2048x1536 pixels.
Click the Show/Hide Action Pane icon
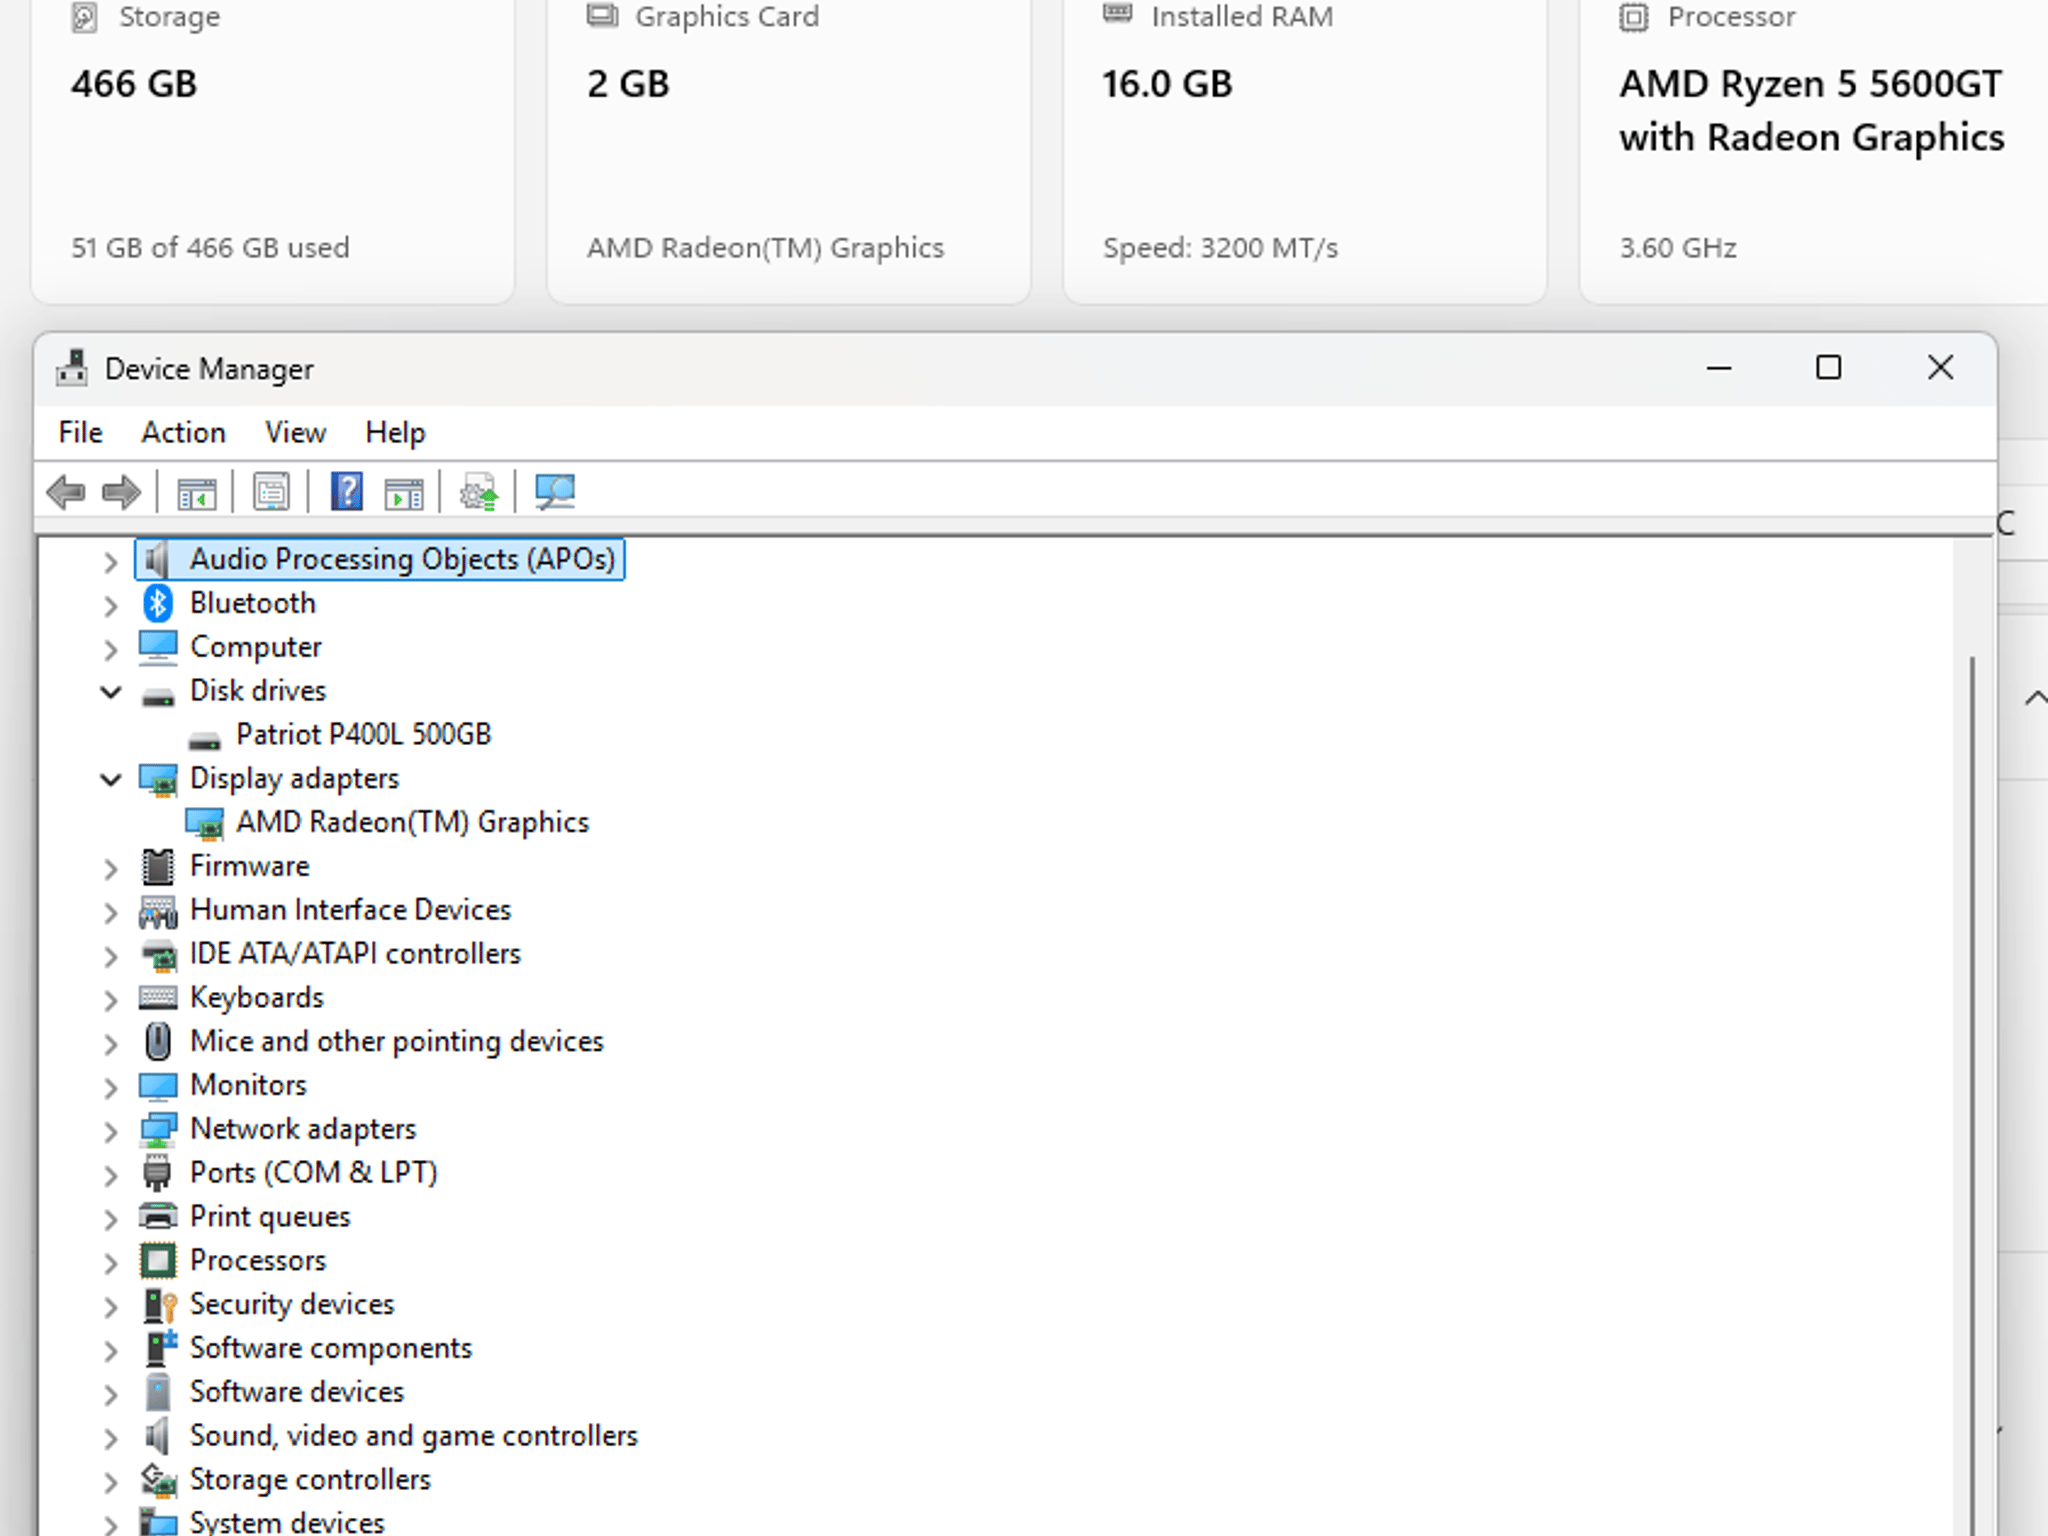404,492
